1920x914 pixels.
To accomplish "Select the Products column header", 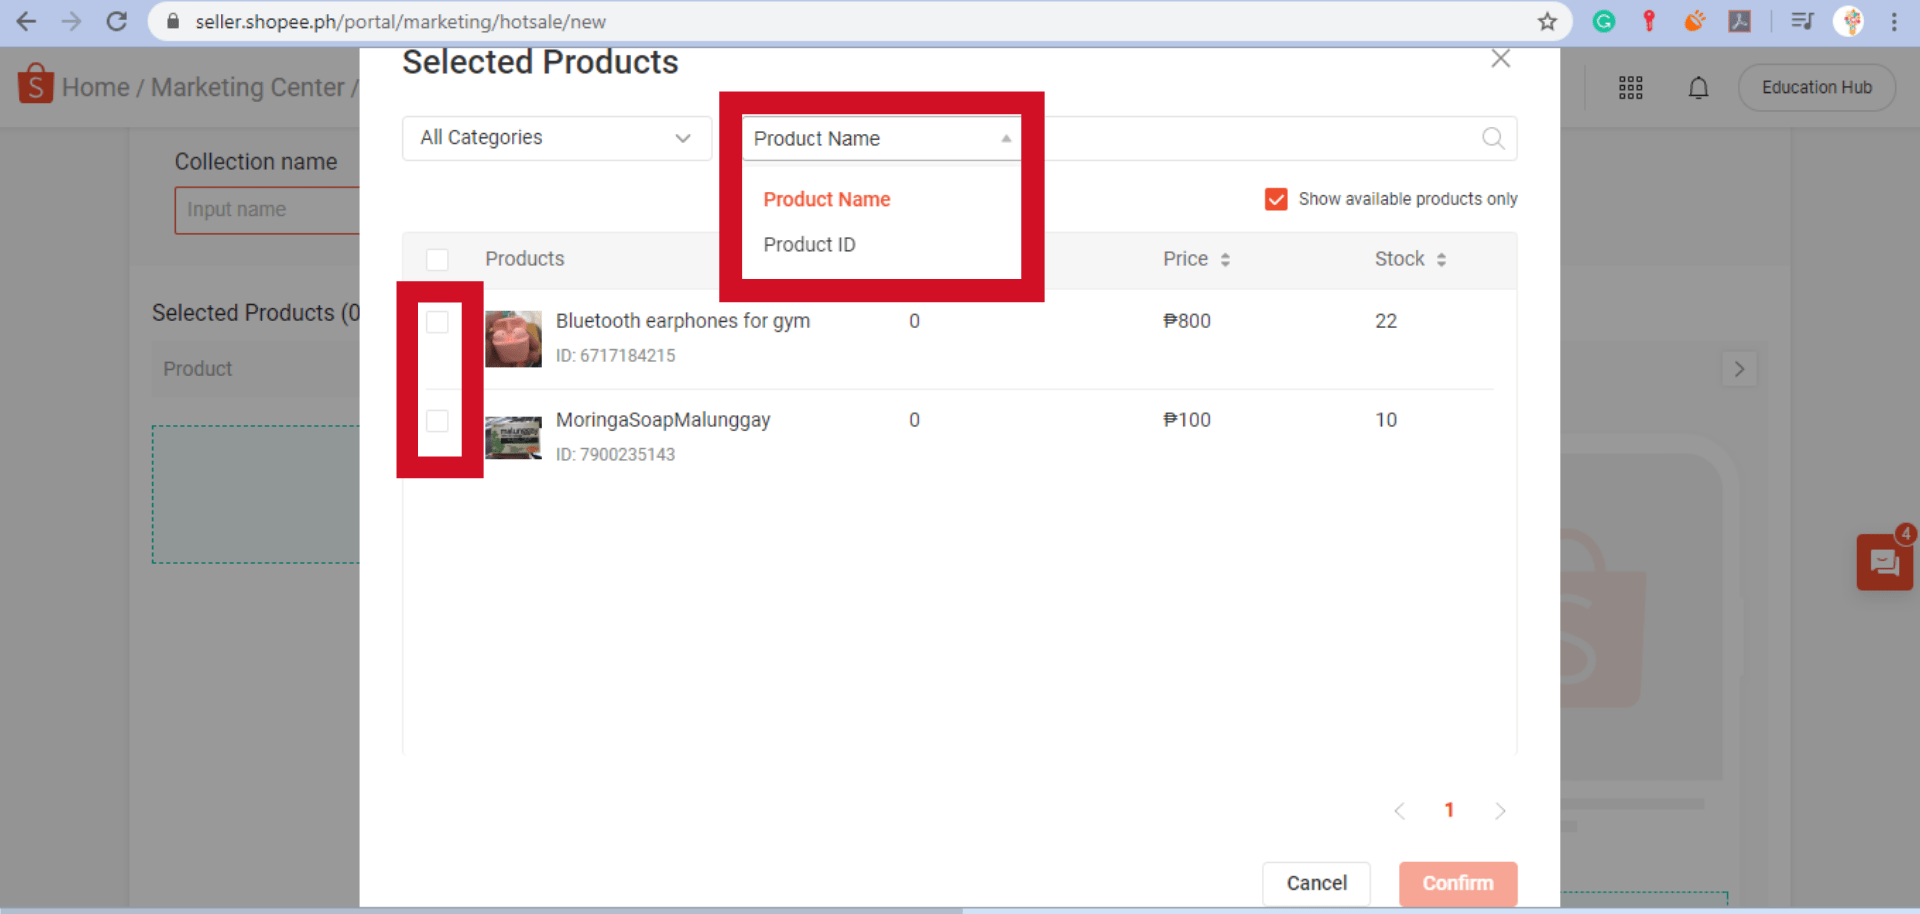I will coord(525,259).
